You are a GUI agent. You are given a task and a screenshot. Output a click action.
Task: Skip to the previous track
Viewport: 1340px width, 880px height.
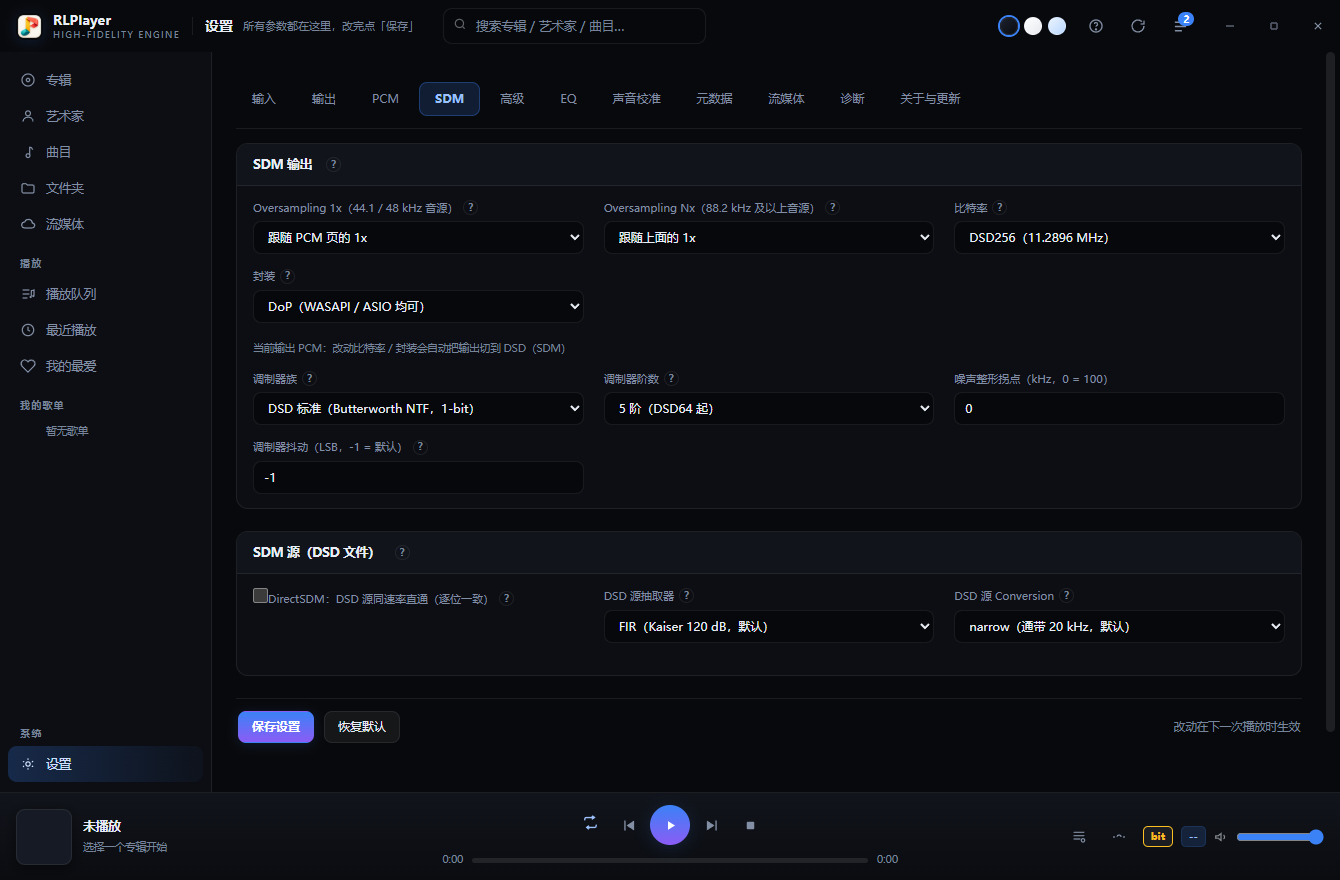click(629, 825)
